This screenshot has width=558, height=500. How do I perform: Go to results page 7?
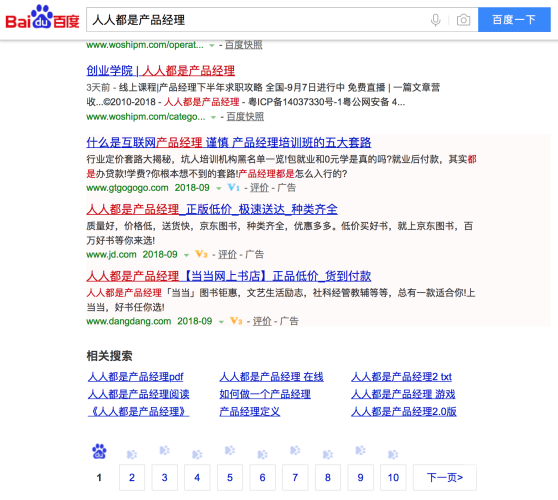295,477
